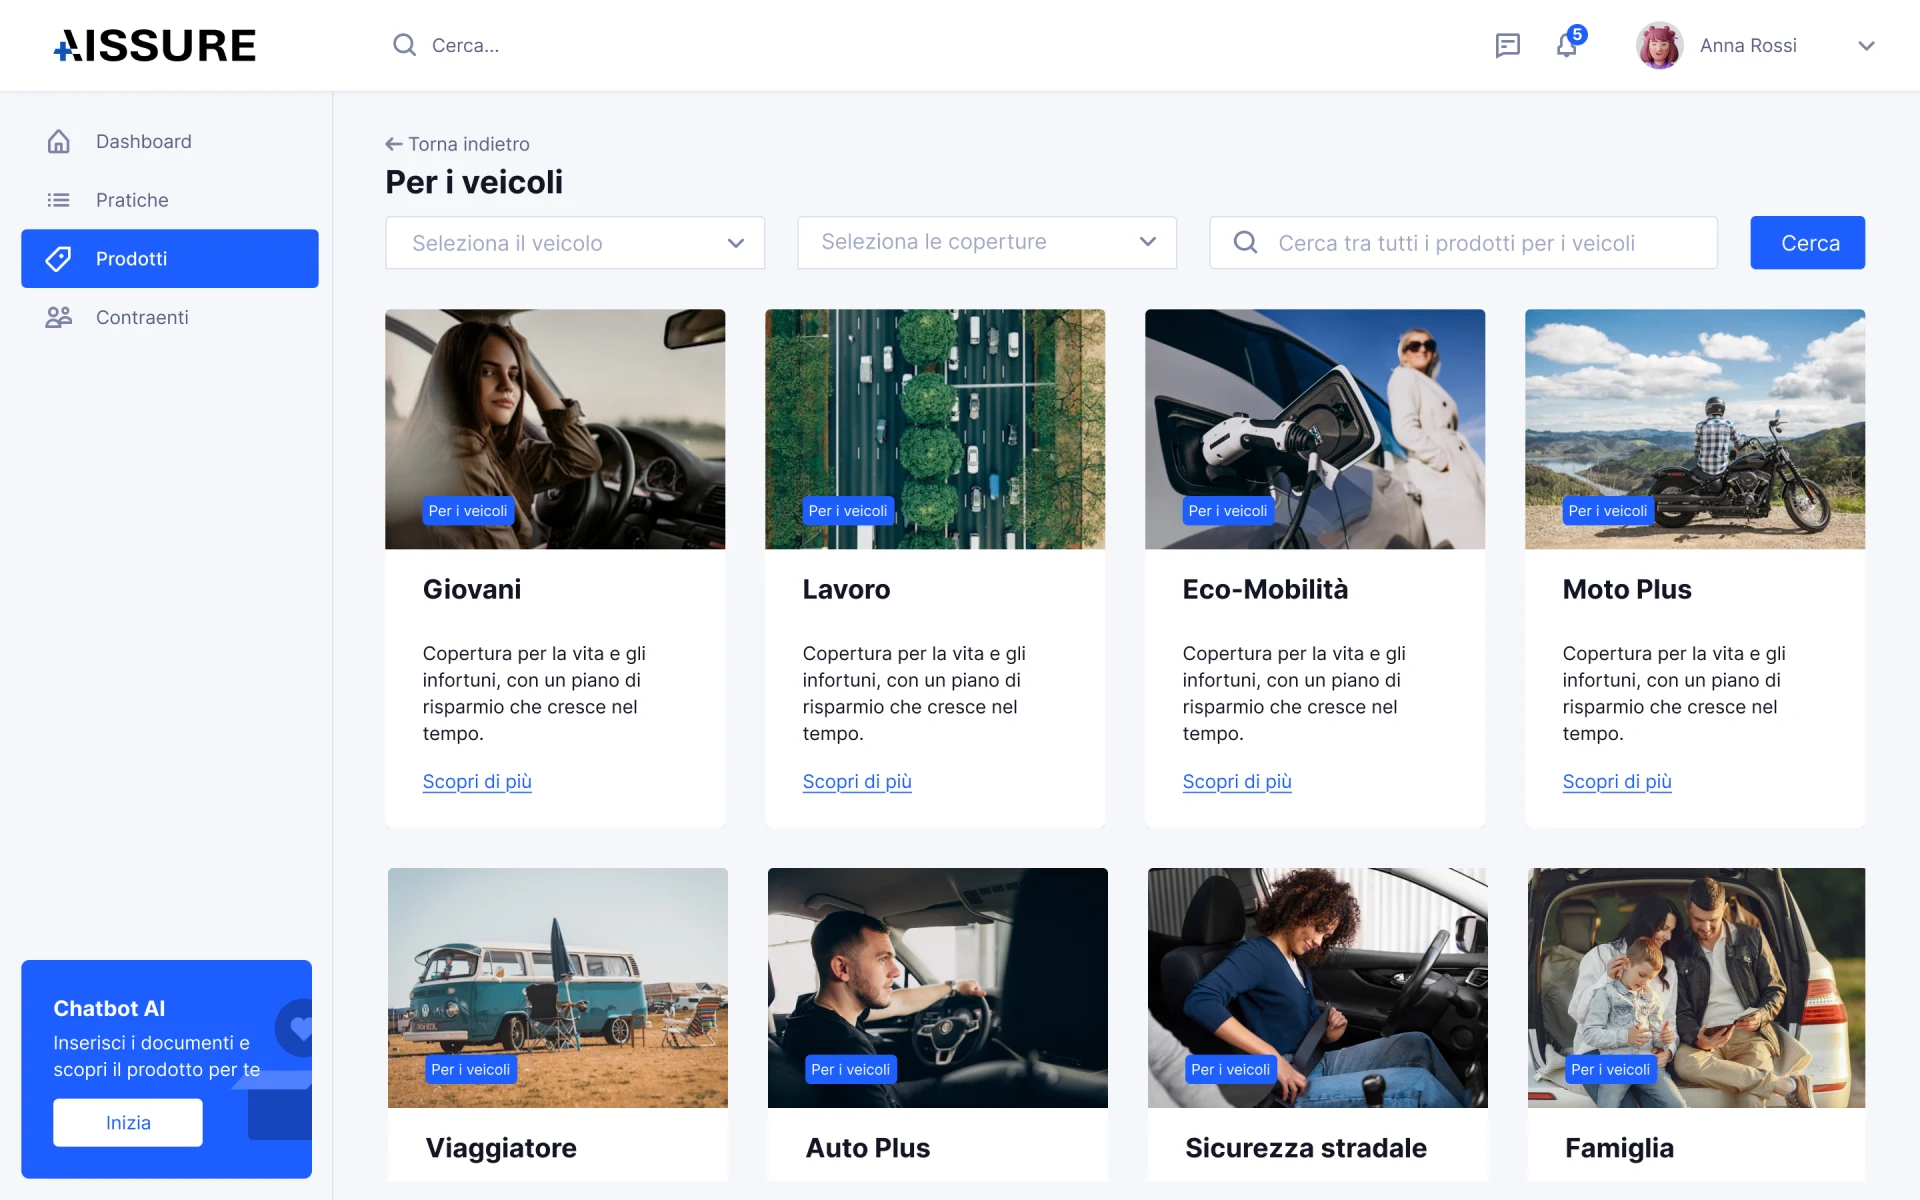1920x1200 pixels.
Task: Click the top search magnifier icon
Action: coord(404,45)
